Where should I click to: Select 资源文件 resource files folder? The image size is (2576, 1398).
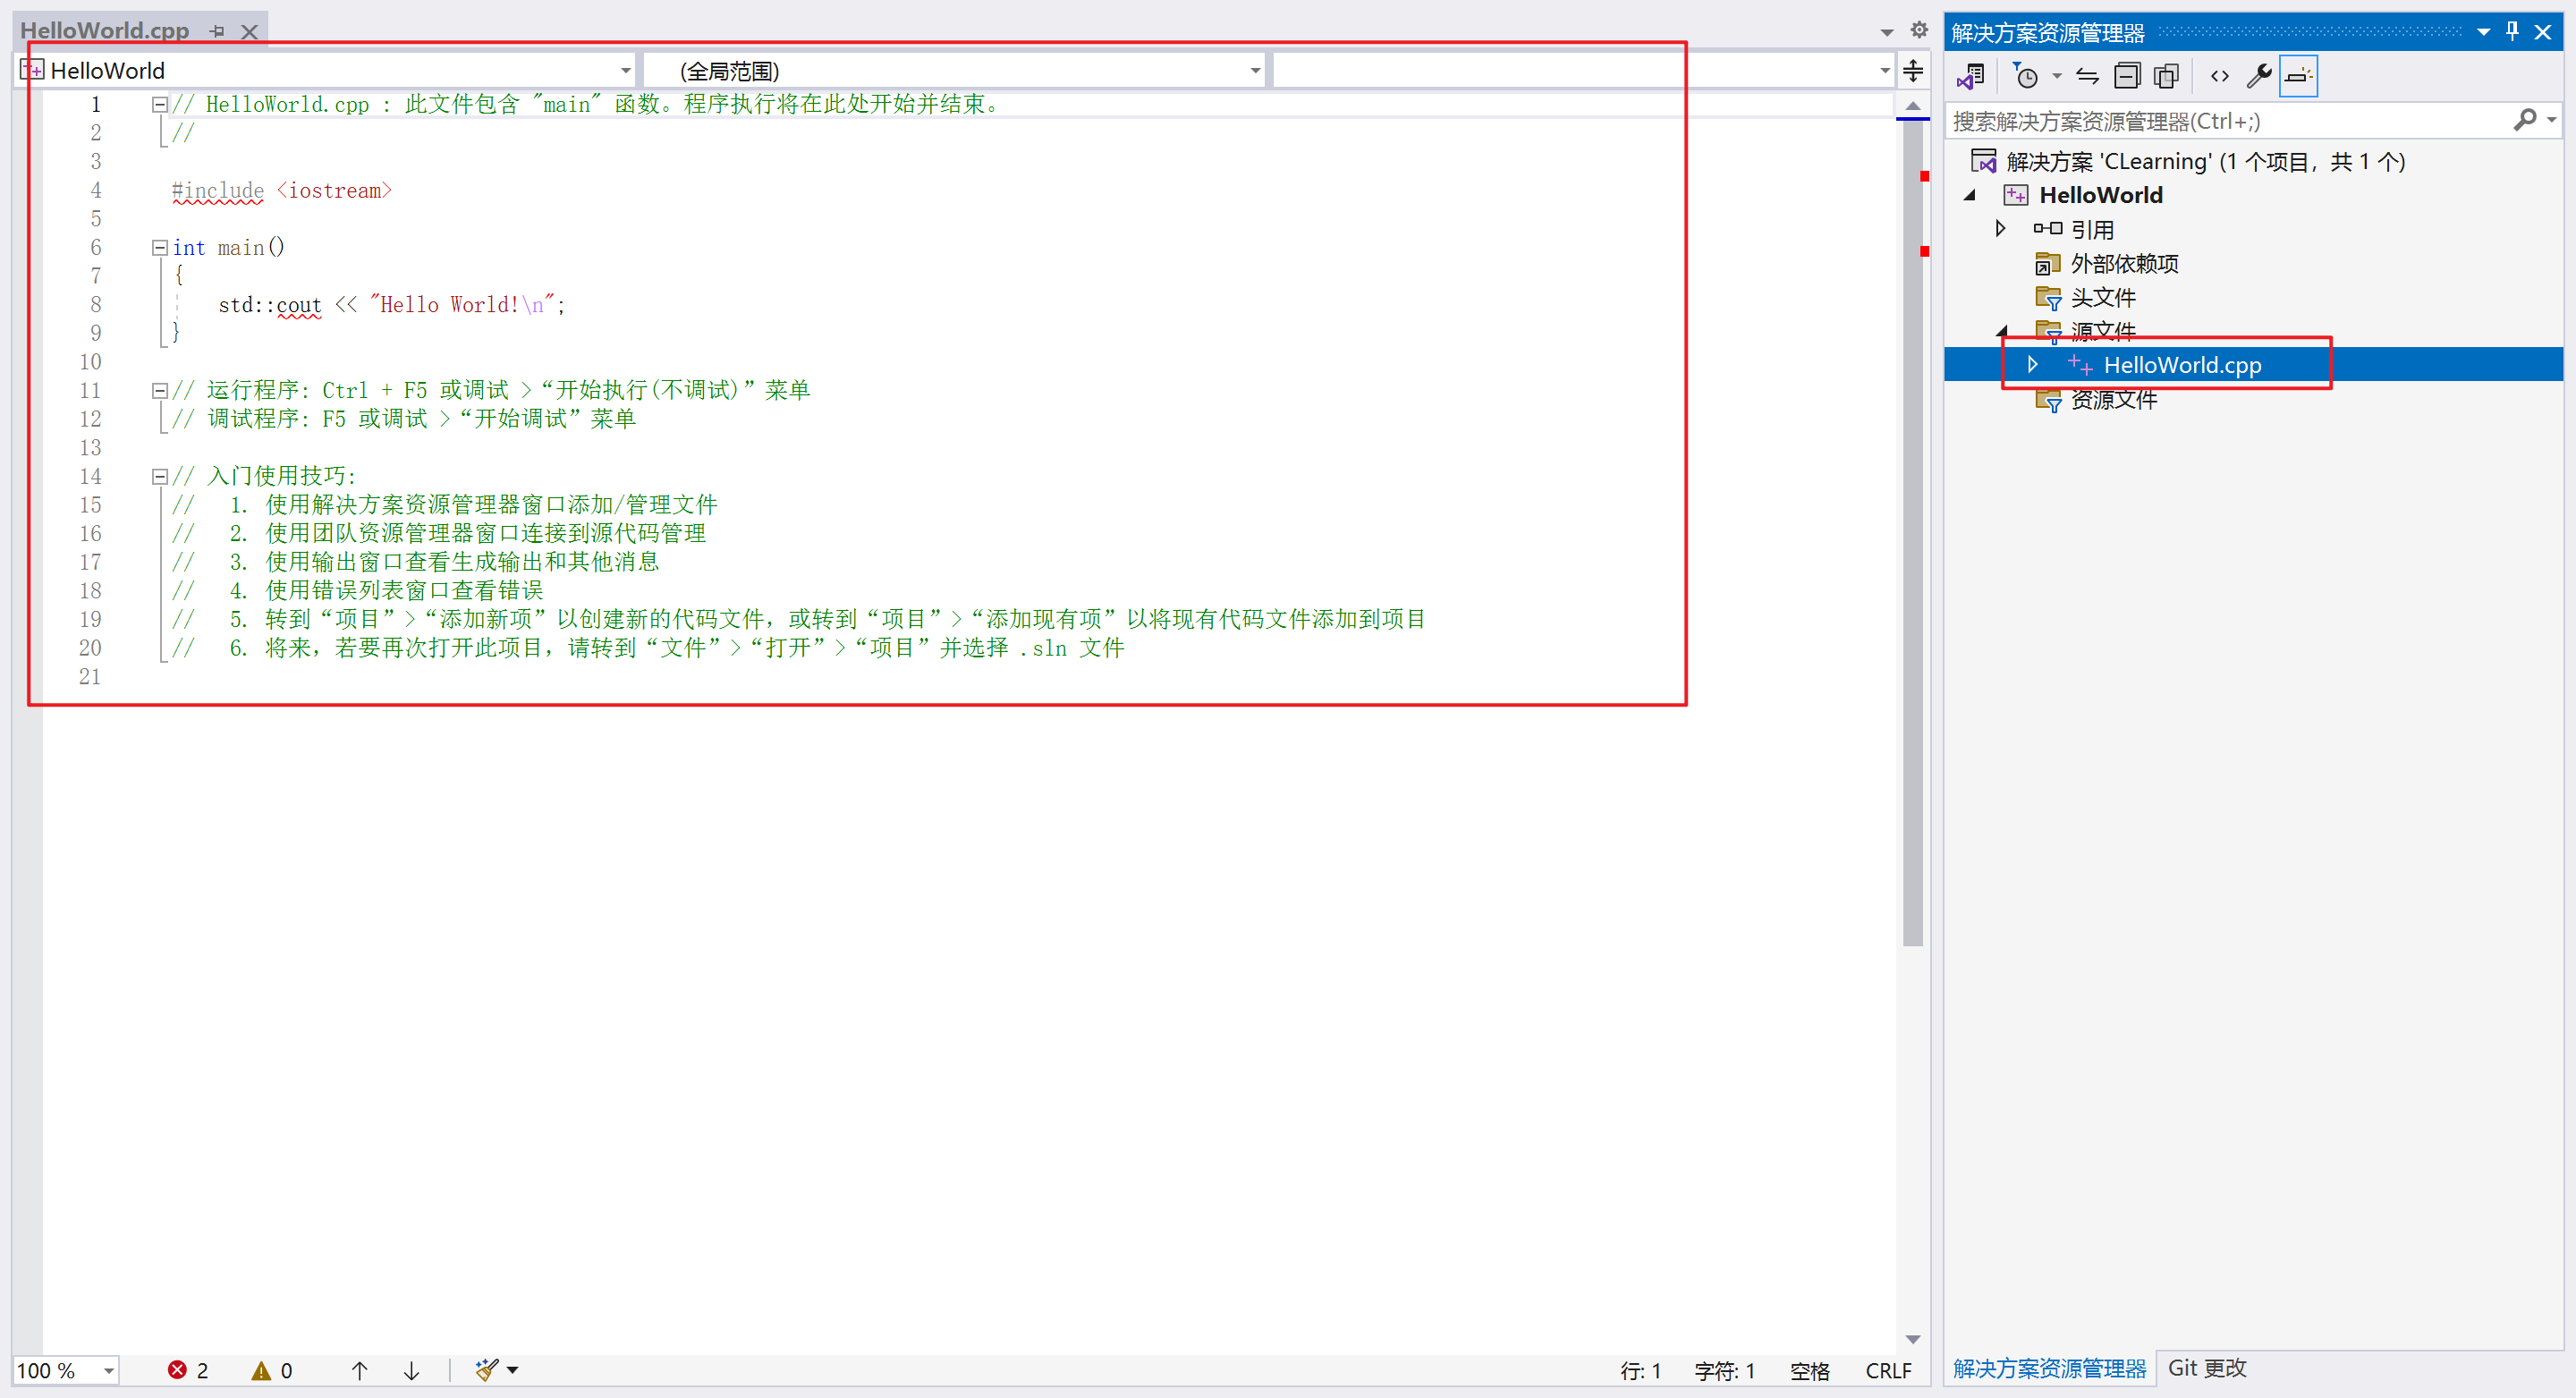[2113, 399]
